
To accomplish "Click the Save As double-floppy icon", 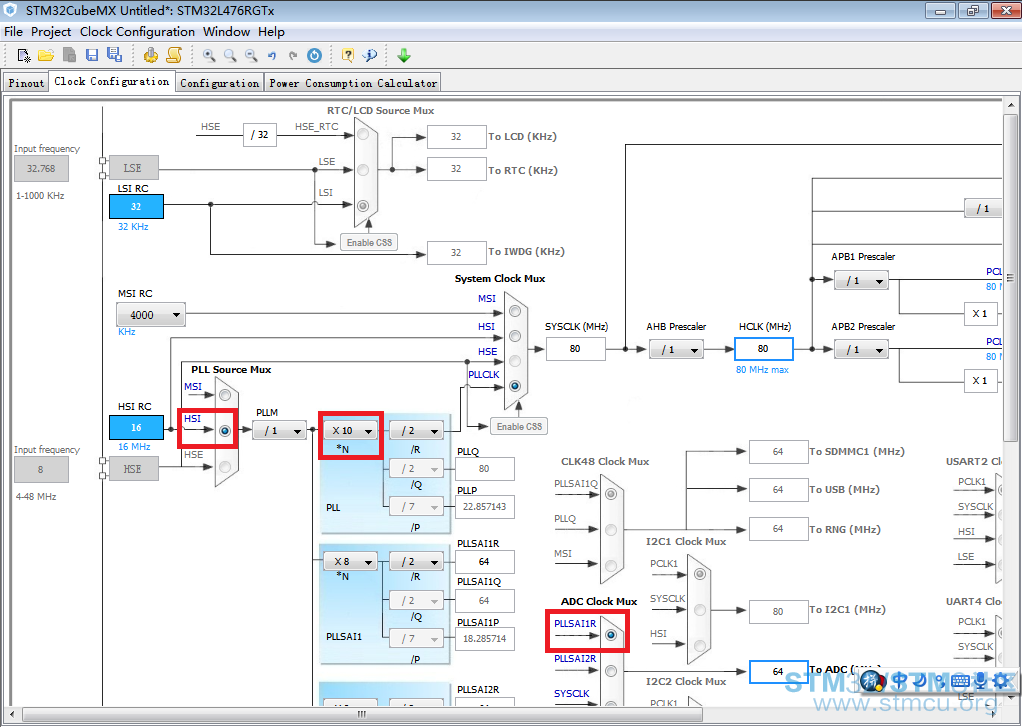I will (115, 55).
